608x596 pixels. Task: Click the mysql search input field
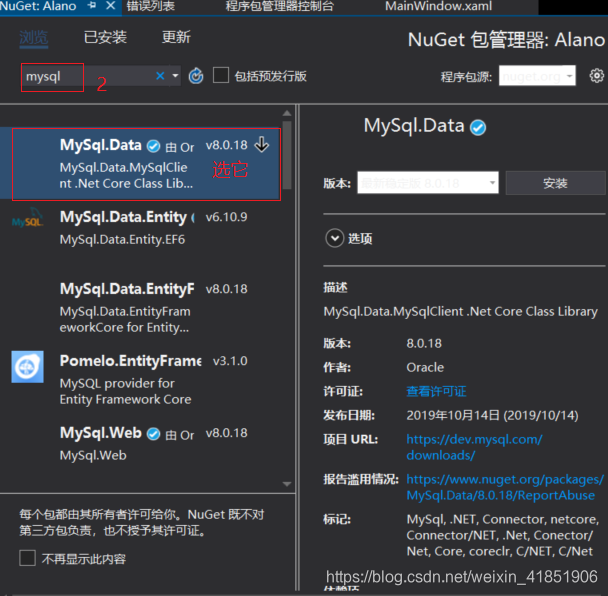point(88,76)
